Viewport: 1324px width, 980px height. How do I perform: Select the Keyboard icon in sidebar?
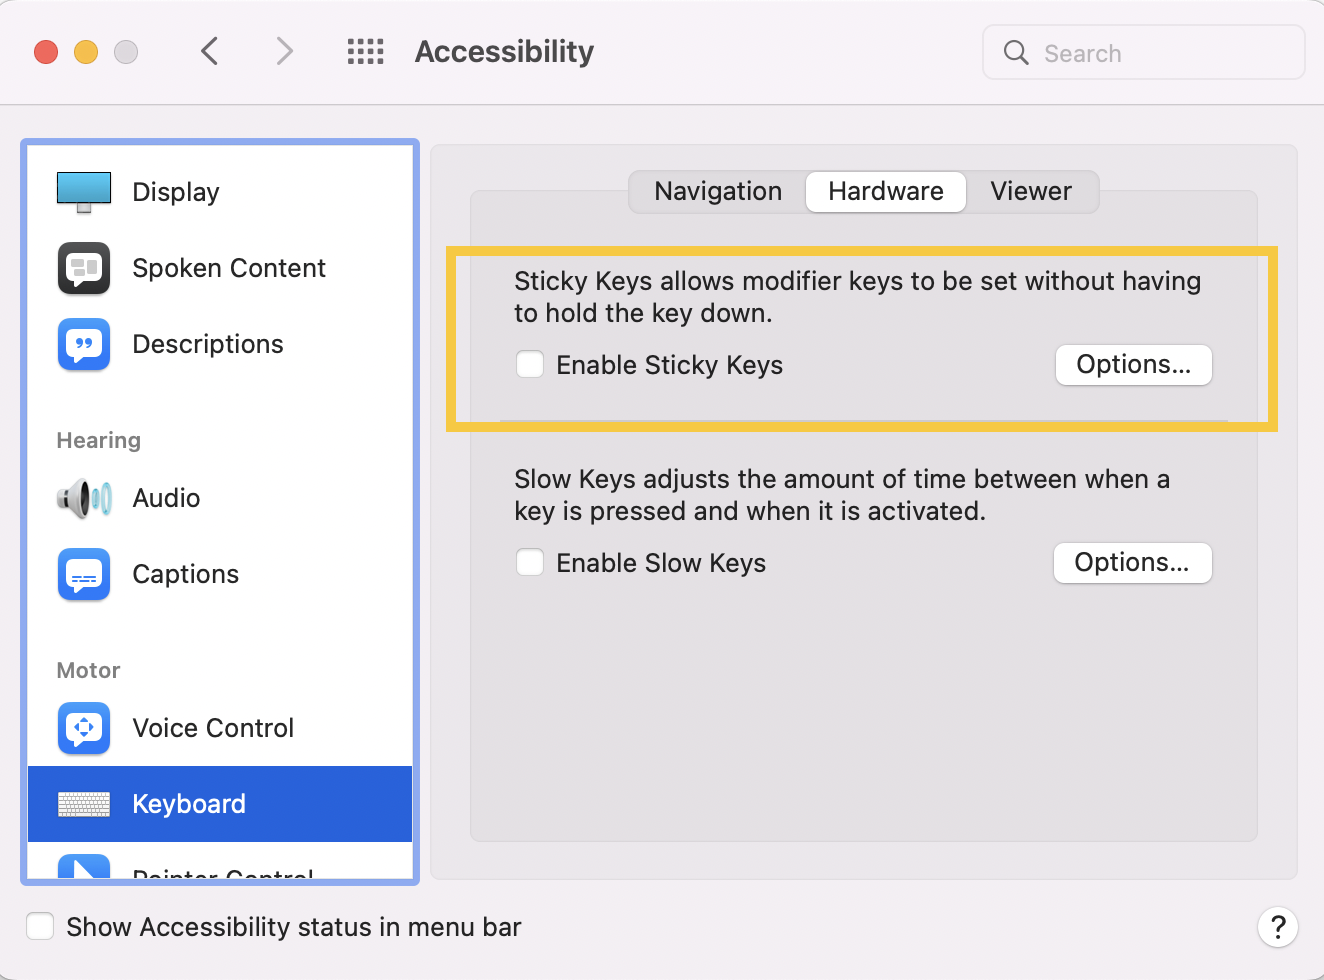(84, 804)
